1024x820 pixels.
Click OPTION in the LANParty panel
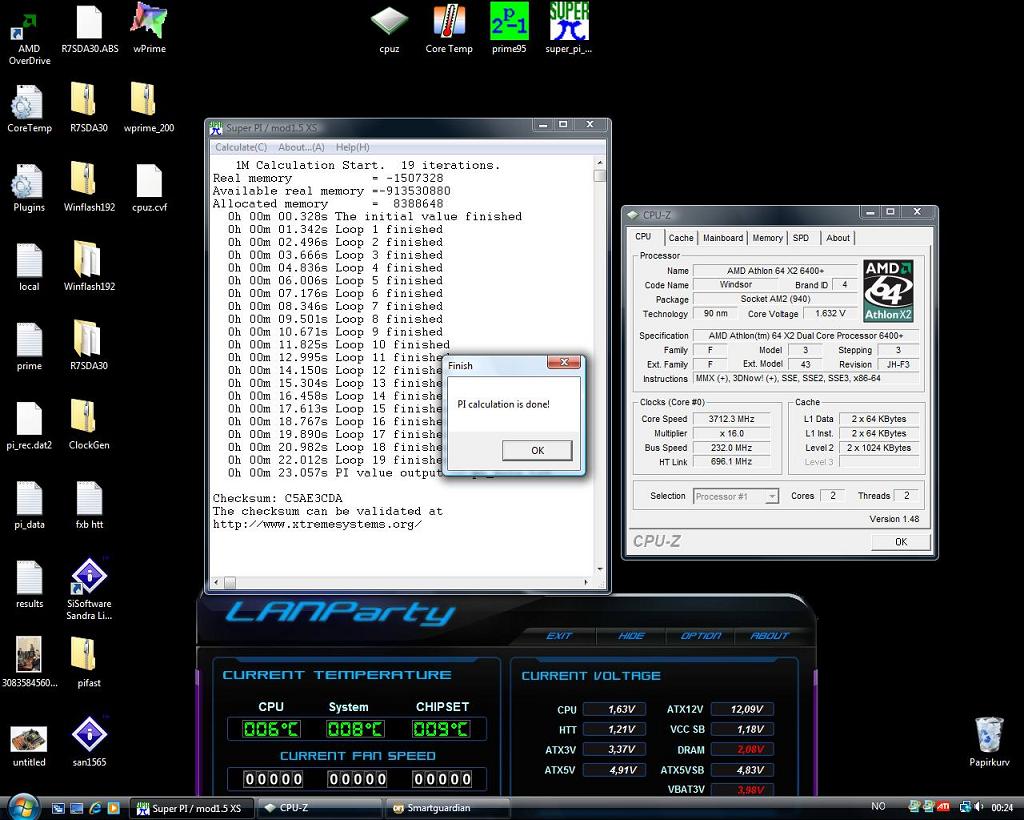pos(701,636)
